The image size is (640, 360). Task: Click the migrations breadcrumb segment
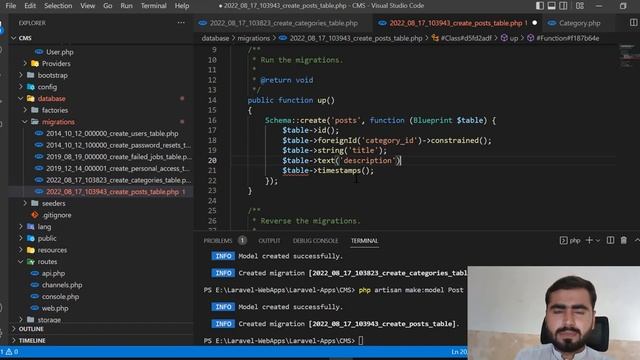[x=253, y=38]
